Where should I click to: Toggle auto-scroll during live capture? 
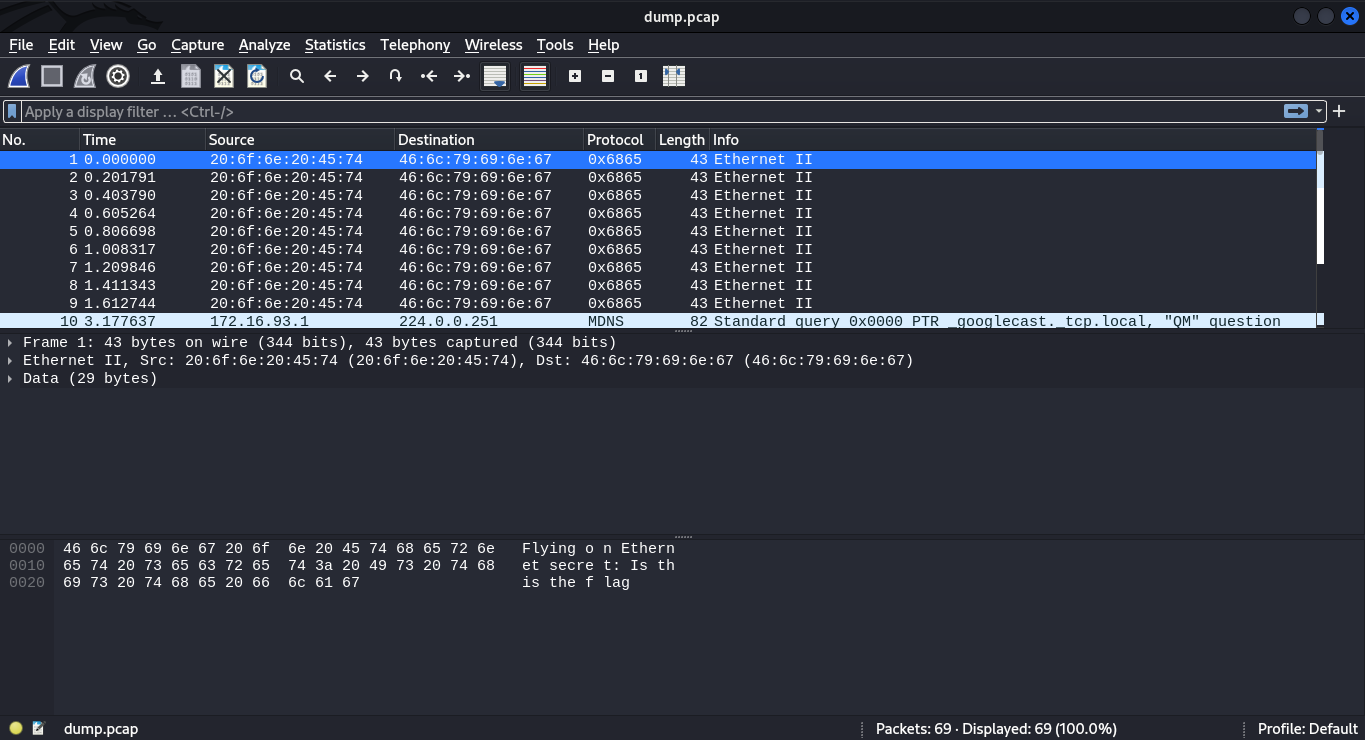click(x=495, y=76)
